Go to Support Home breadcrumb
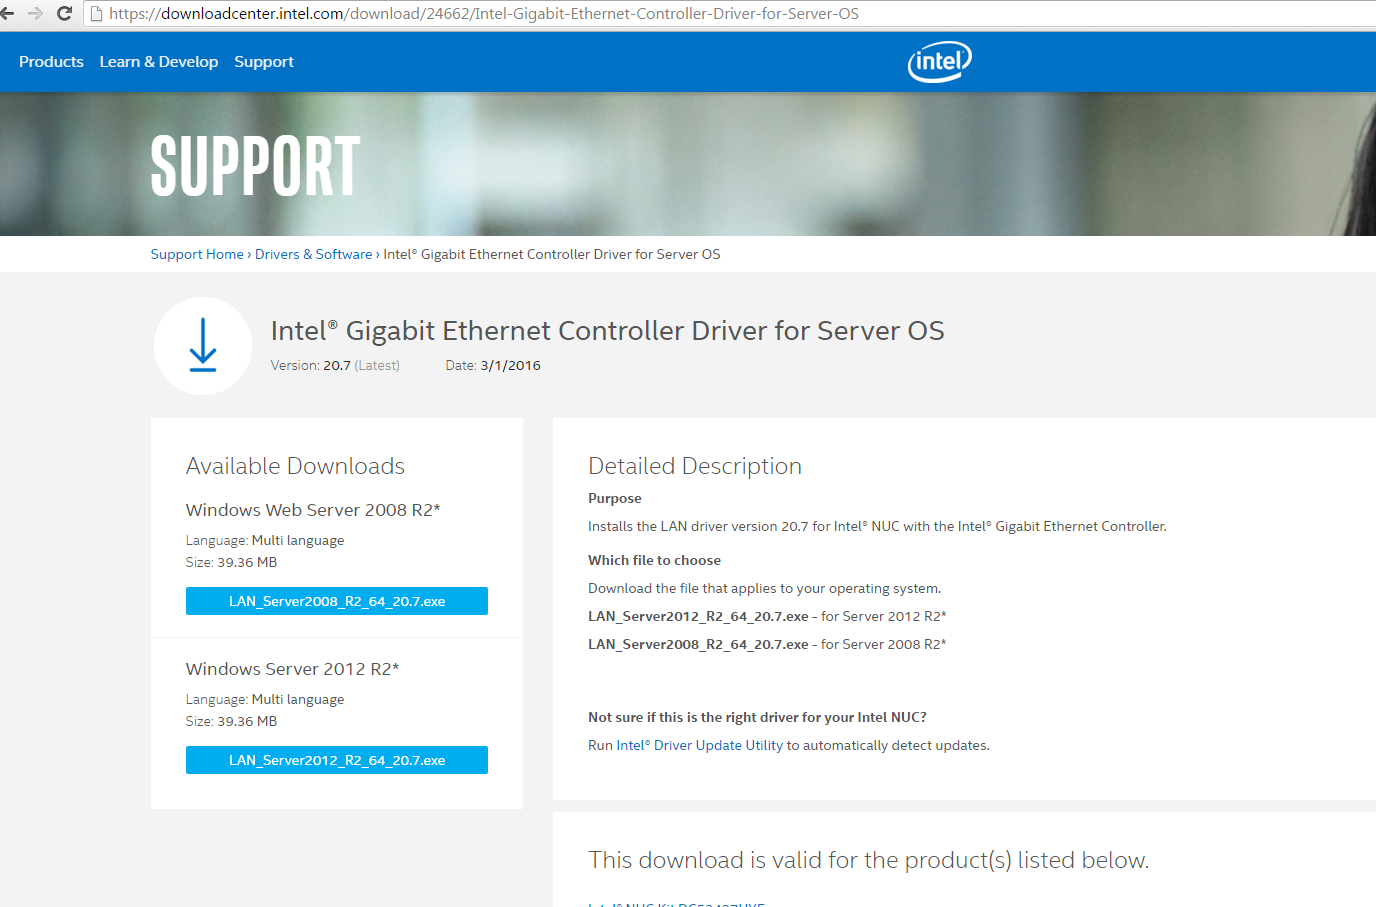 [x=197, y=254]
